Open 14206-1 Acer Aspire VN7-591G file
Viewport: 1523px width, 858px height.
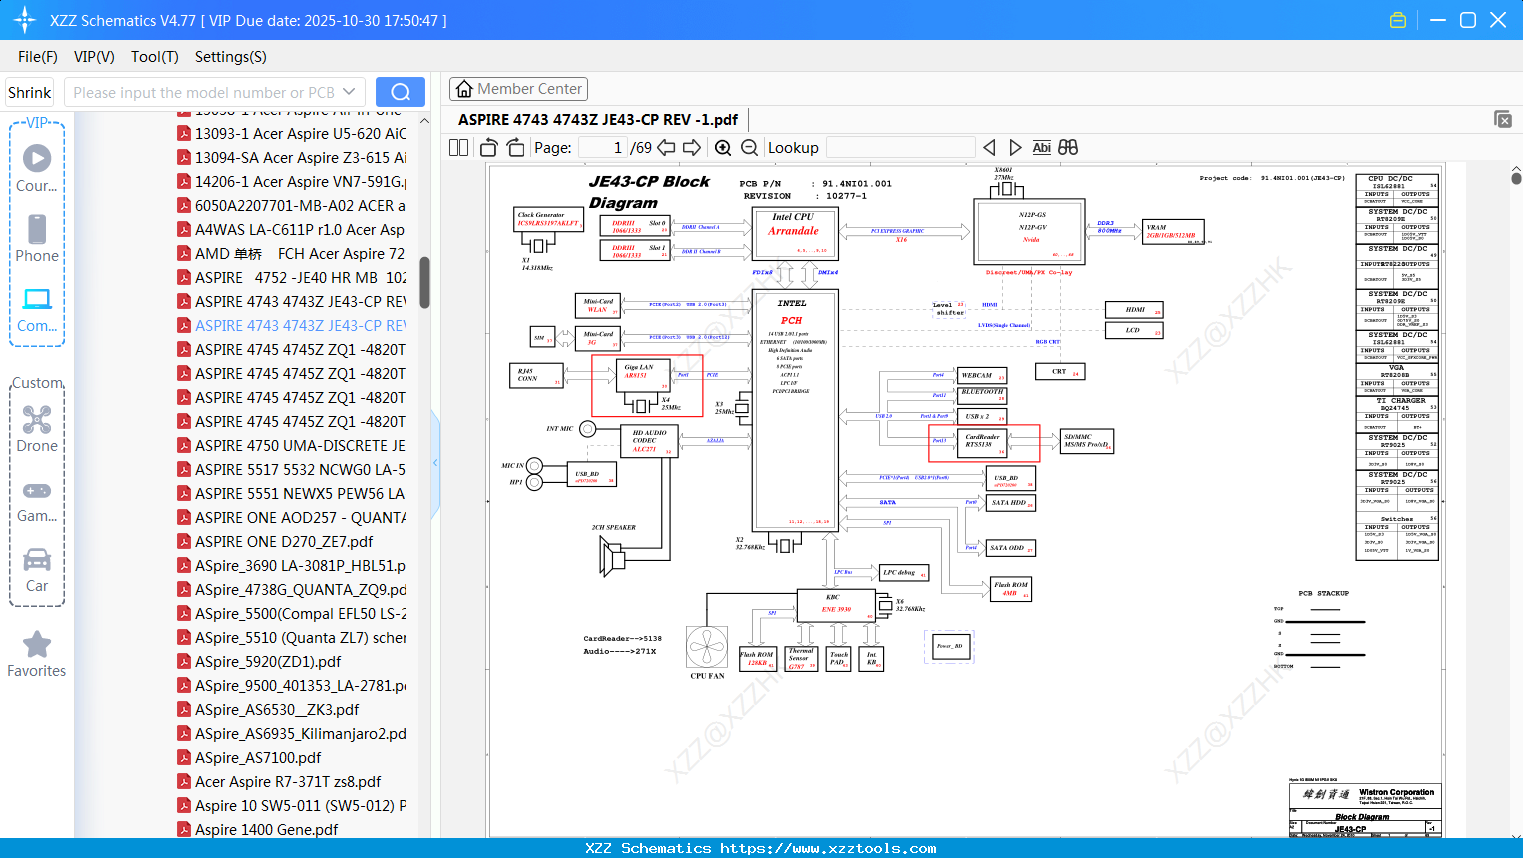tap(292, 182)
